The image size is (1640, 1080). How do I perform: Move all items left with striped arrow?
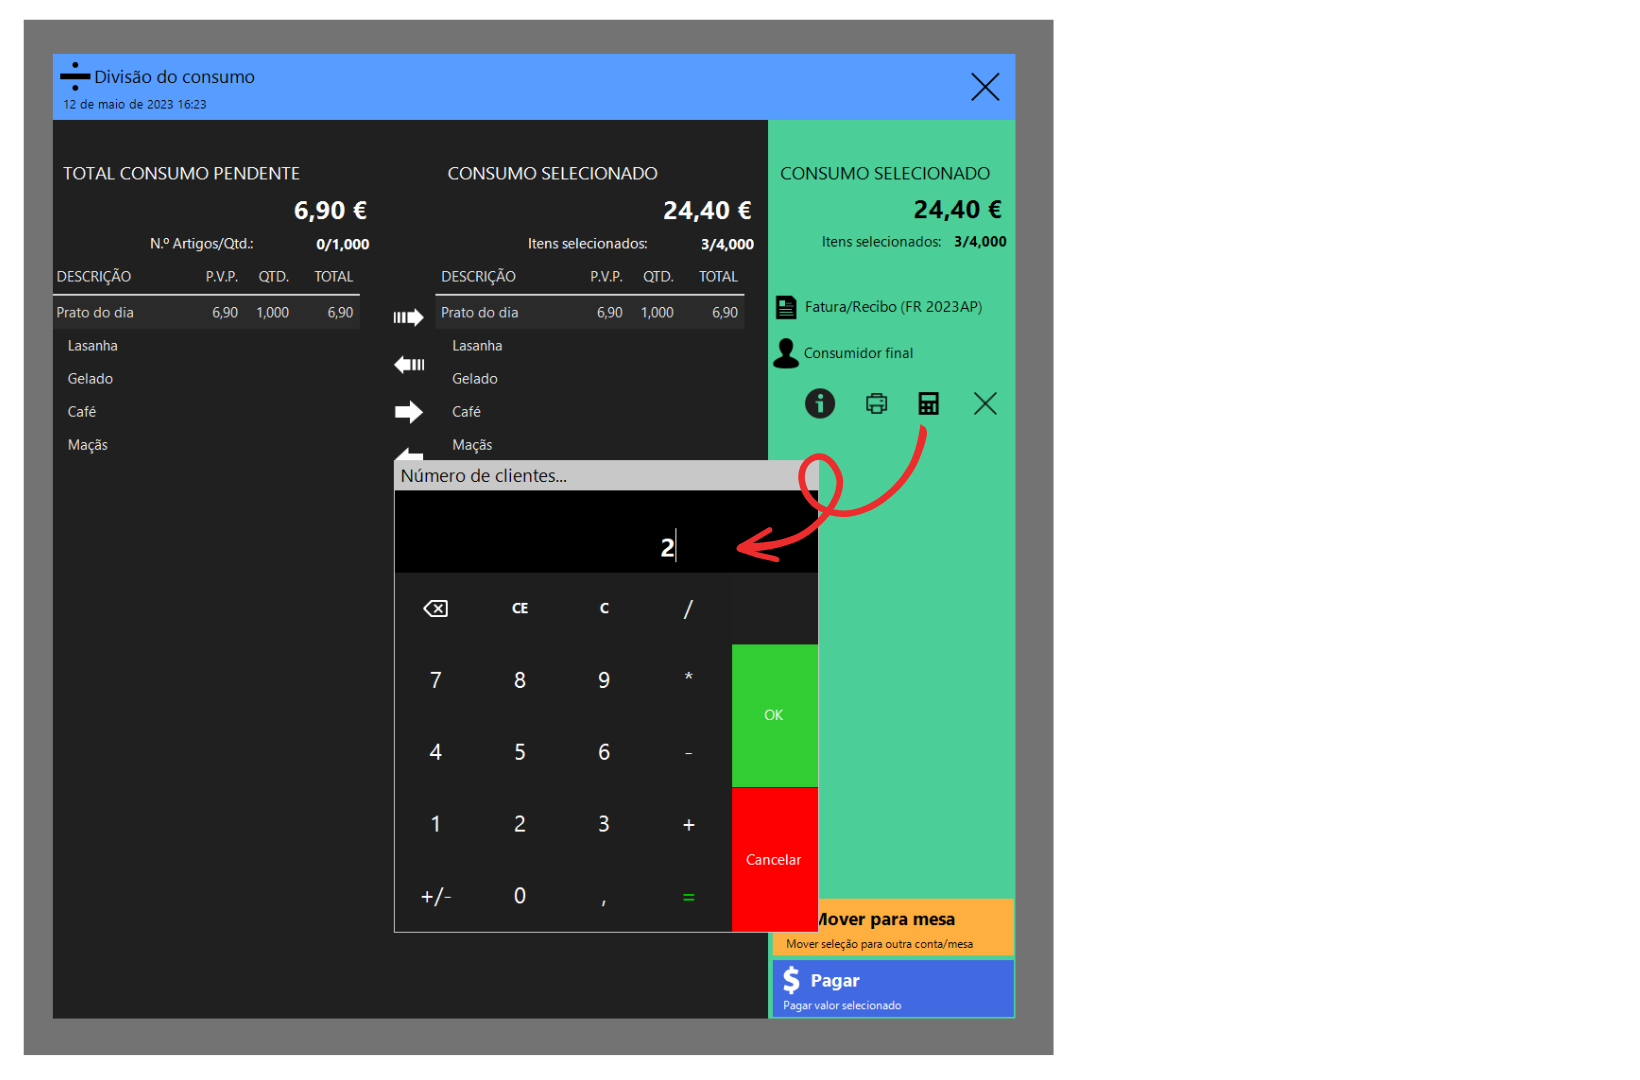tap(408, 365)
